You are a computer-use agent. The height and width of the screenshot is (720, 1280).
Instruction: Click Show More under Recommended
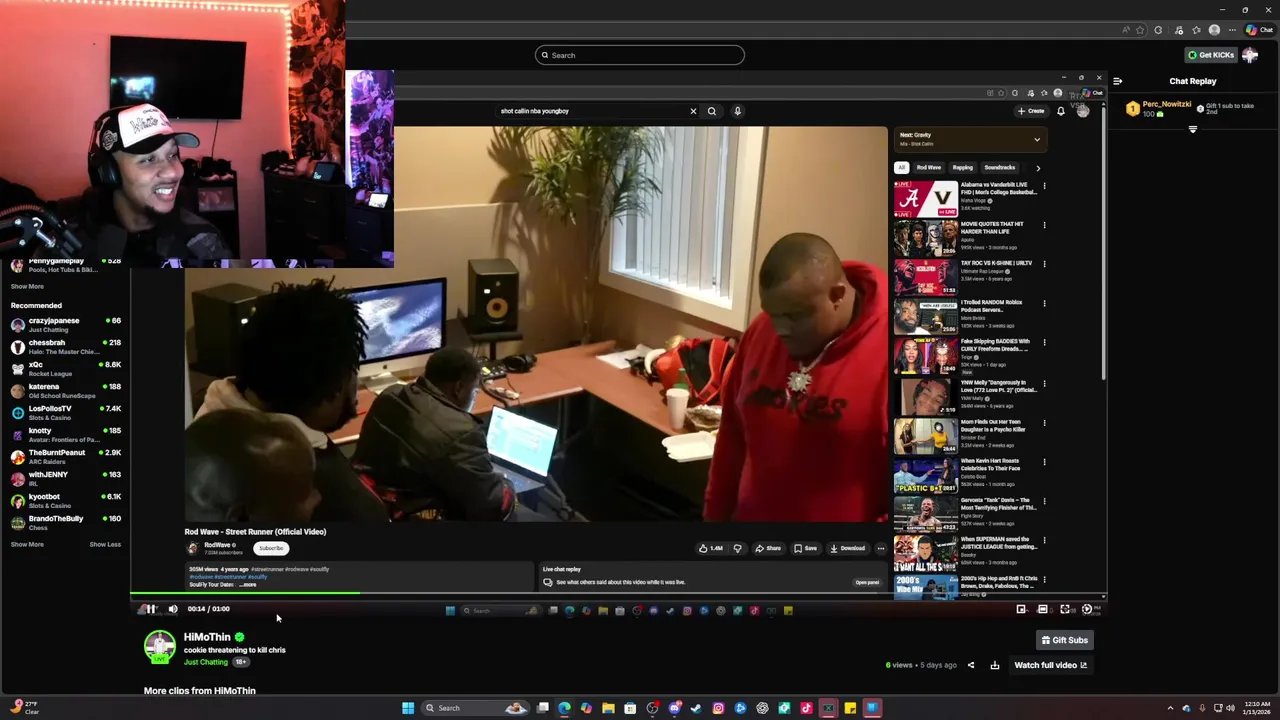tap(27, 544)
